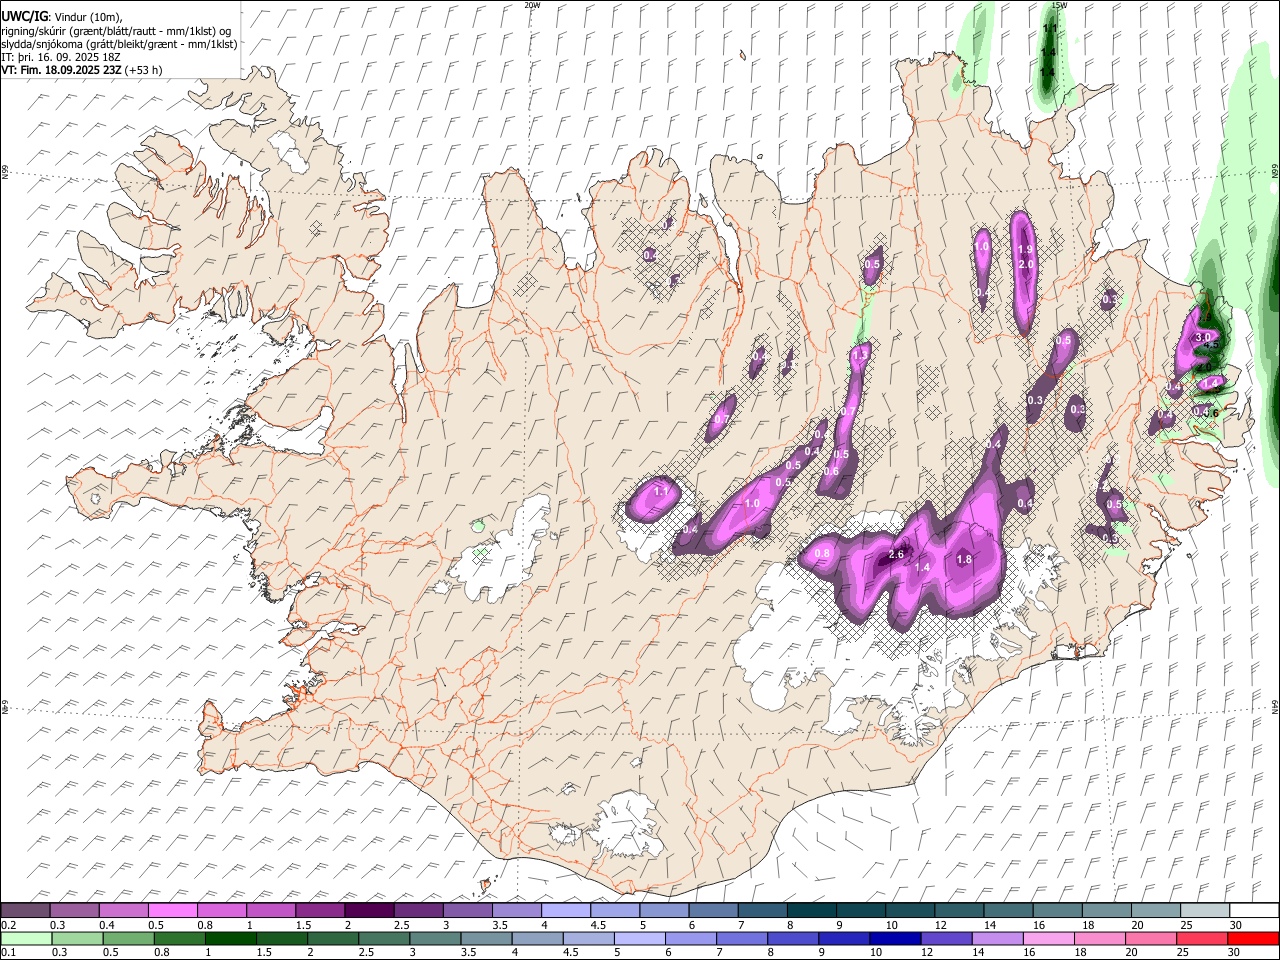Click the bright pink swatch between 0.5 and 0.8, top legend row
Viewport: 1280px width, 960px height.
(x=172, y=910)
